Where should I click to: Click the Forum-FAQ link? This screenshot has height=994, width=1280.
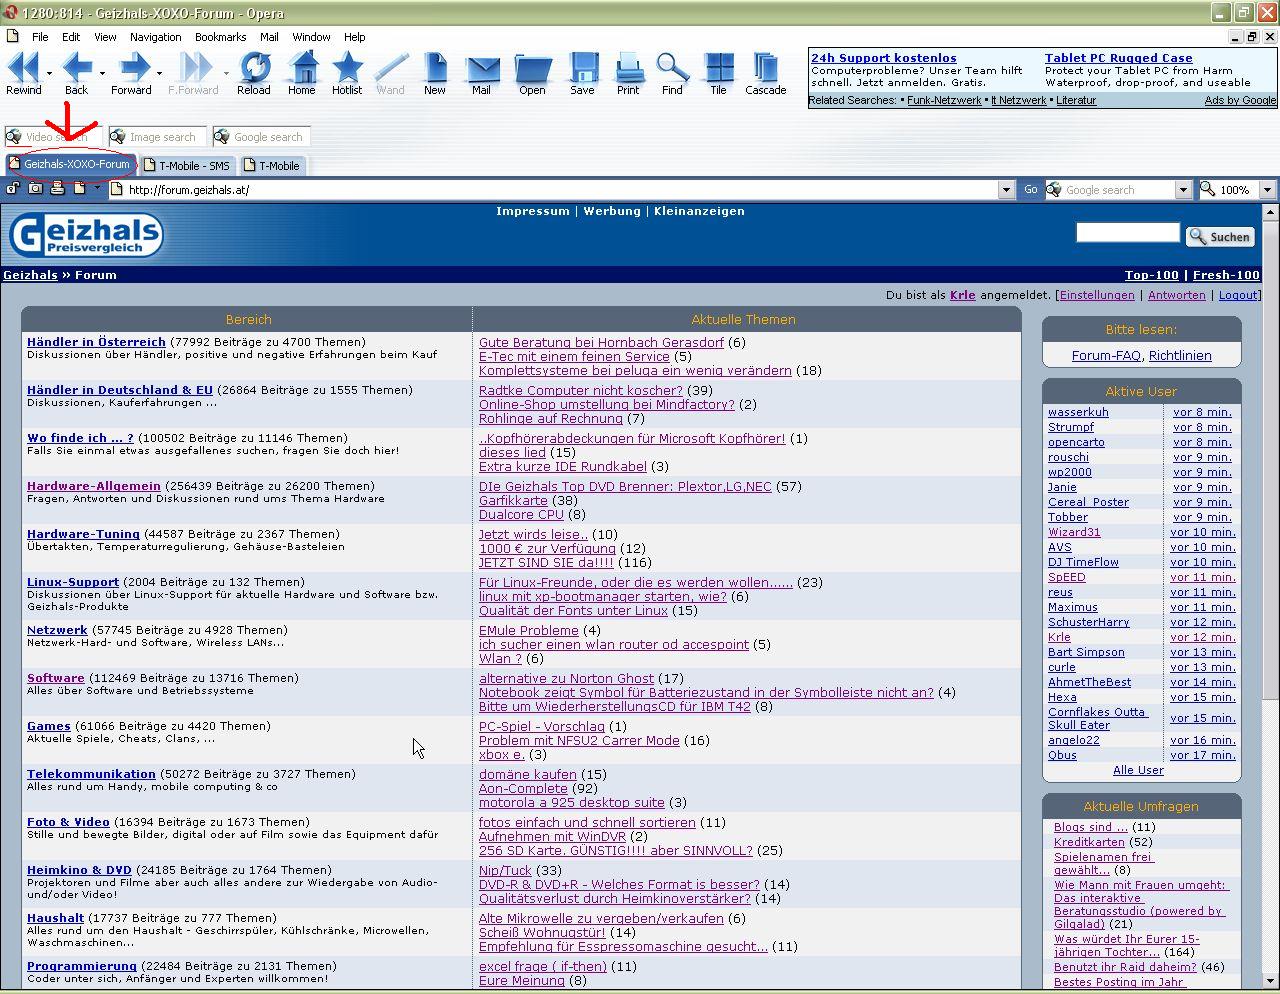(x=1106, y=355)
